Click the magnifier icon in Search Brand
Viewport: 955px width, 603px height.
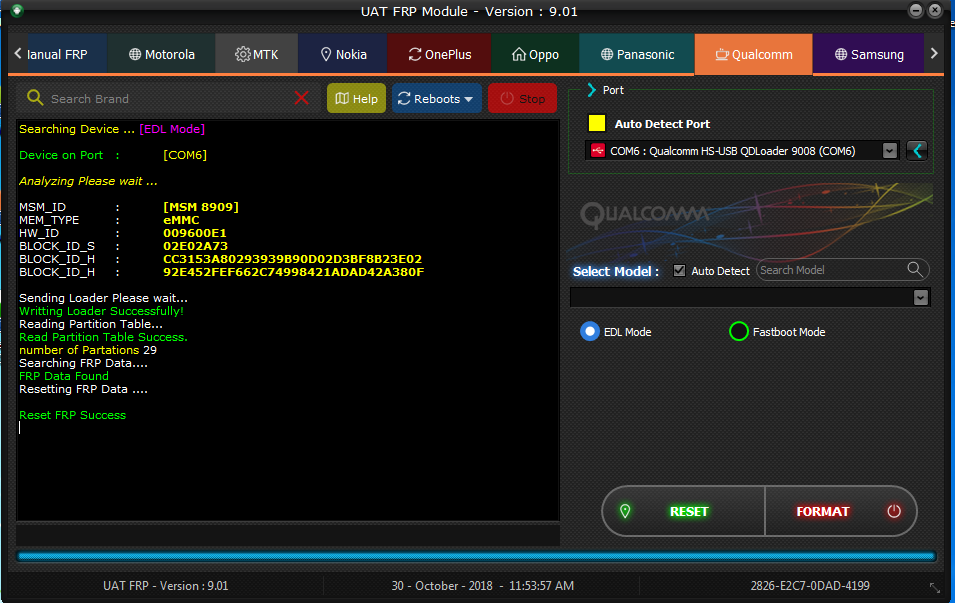pyautogui.click(x=36, y=98)
